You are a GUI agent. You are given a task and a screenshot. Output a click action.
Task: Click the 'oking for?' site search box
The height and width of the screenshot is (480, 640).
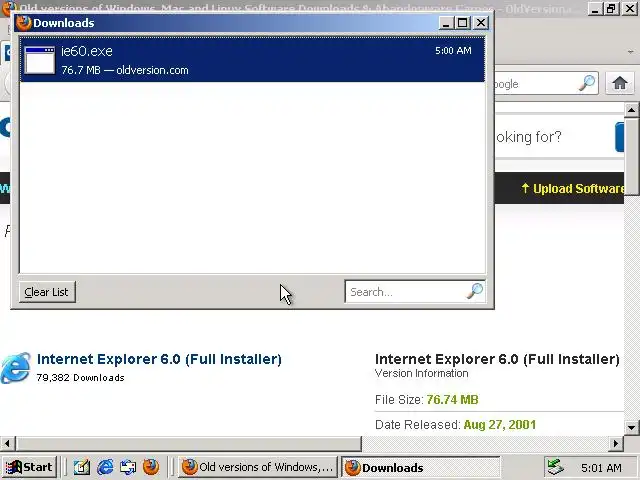(554, 137)
